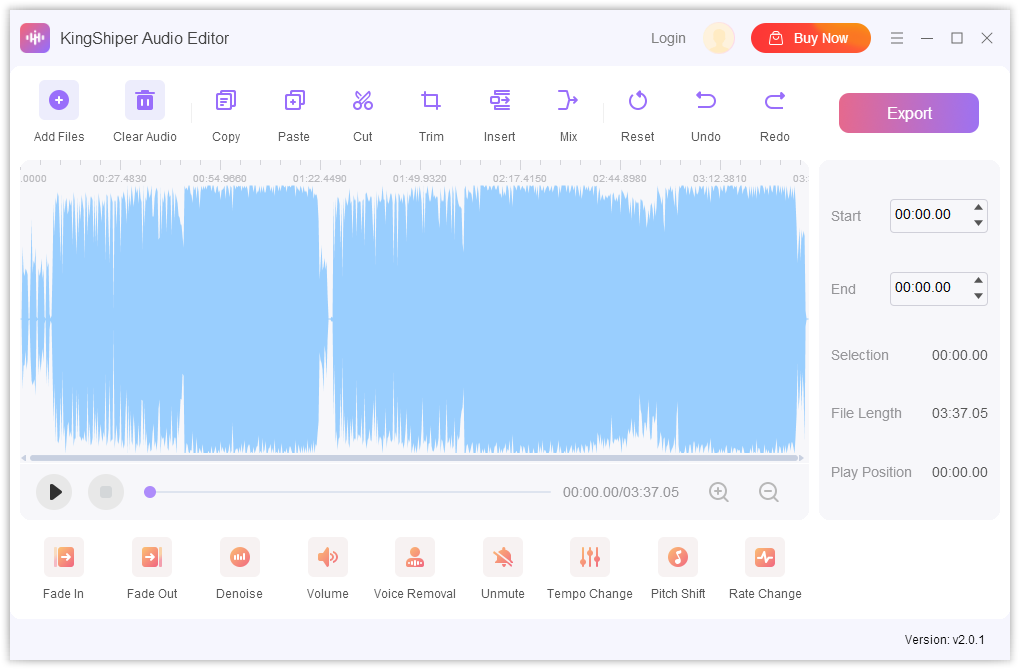Export the edited audio
Image resolution: width=1020 pixels, height=670 pixels.
click(908, 113)
